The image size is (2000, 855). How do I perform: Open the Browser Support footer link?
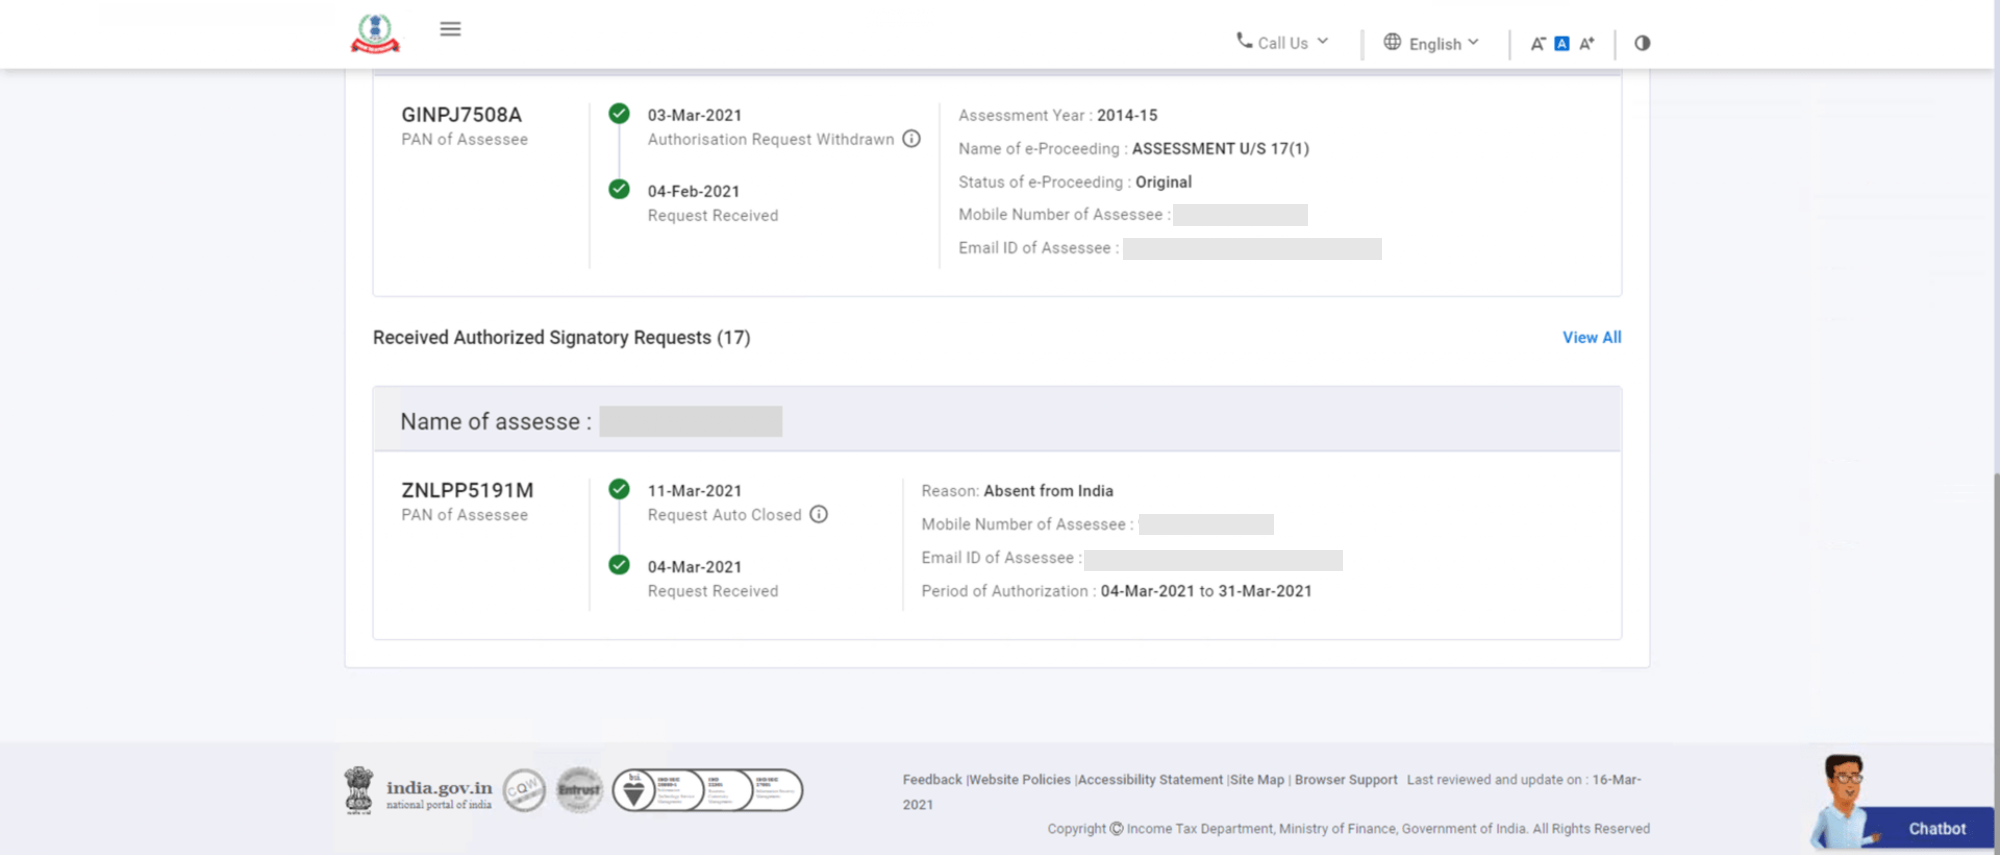tap(1345, 780)
